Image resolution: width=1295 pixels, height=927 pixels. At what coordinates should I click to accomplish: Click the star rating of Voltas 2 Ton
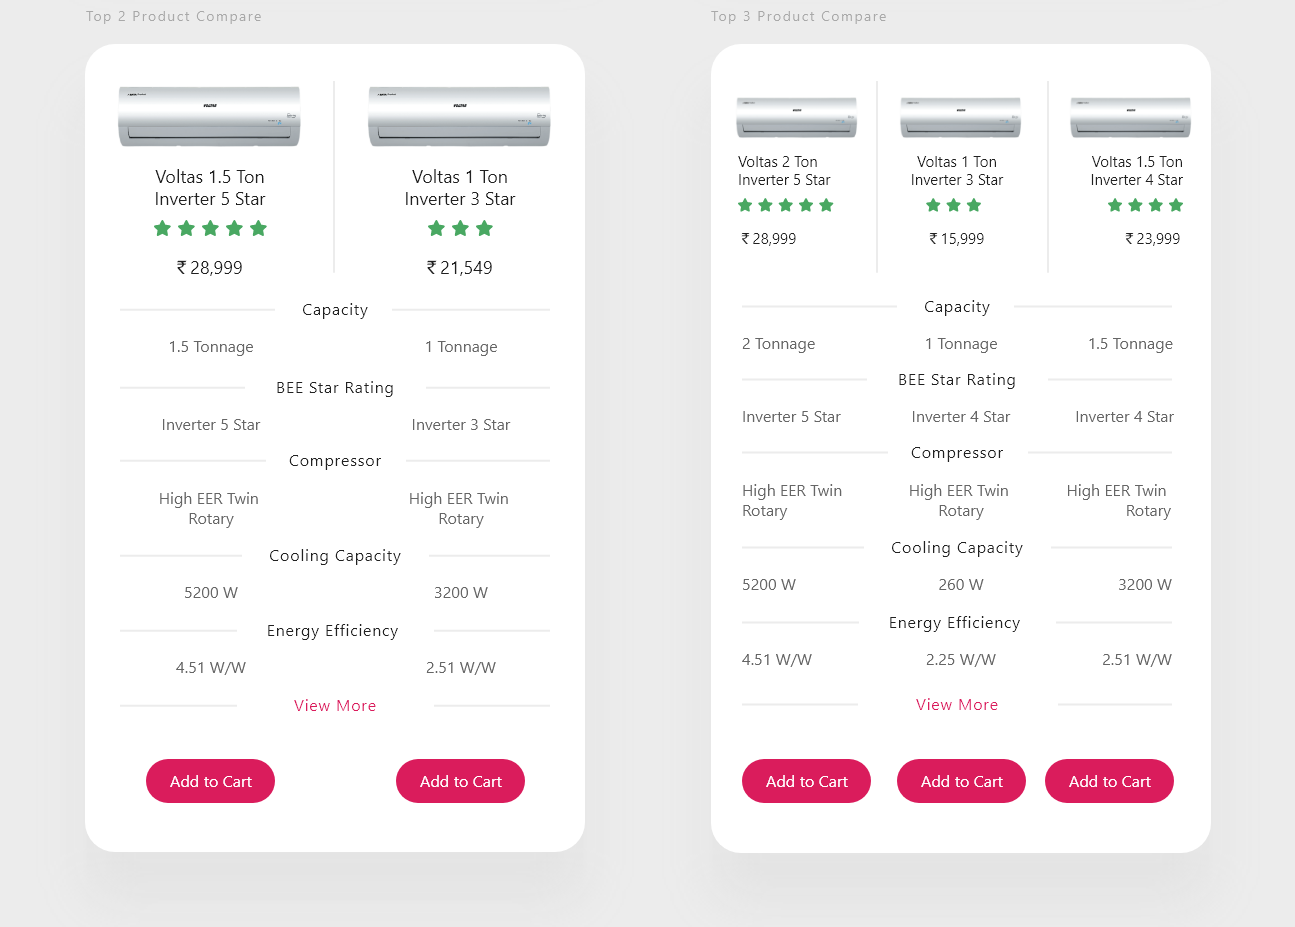click(x=786, y=205)
